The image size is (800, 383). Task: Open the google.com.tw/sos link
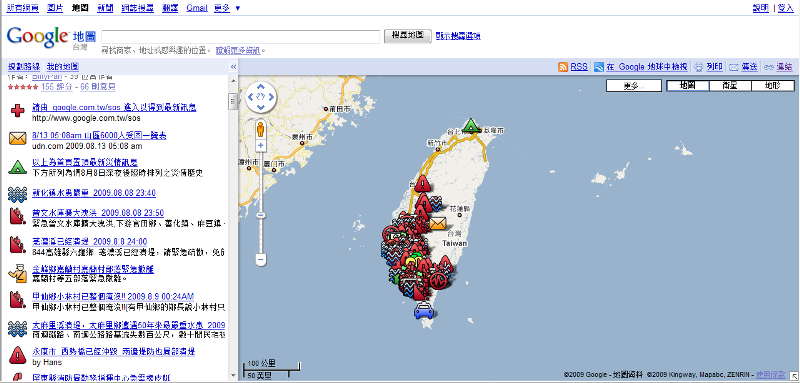(x=114, y=108)
